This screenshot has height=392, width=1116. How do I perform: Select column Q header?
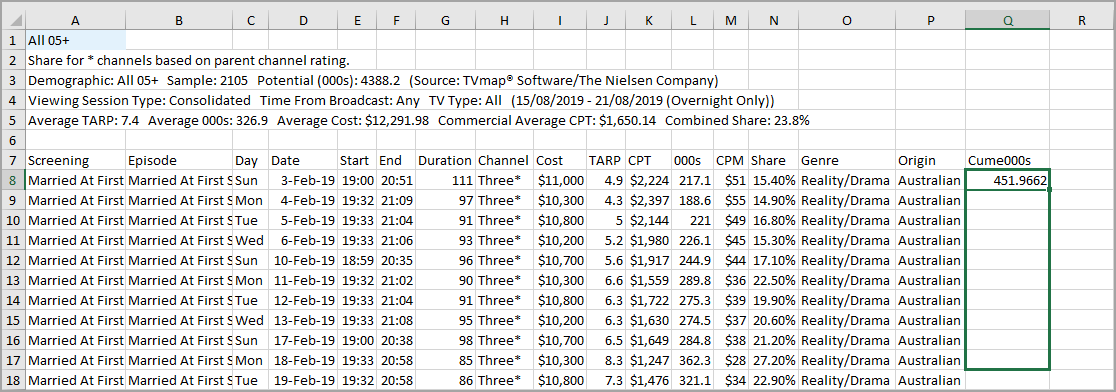[x=1007, y=21]
